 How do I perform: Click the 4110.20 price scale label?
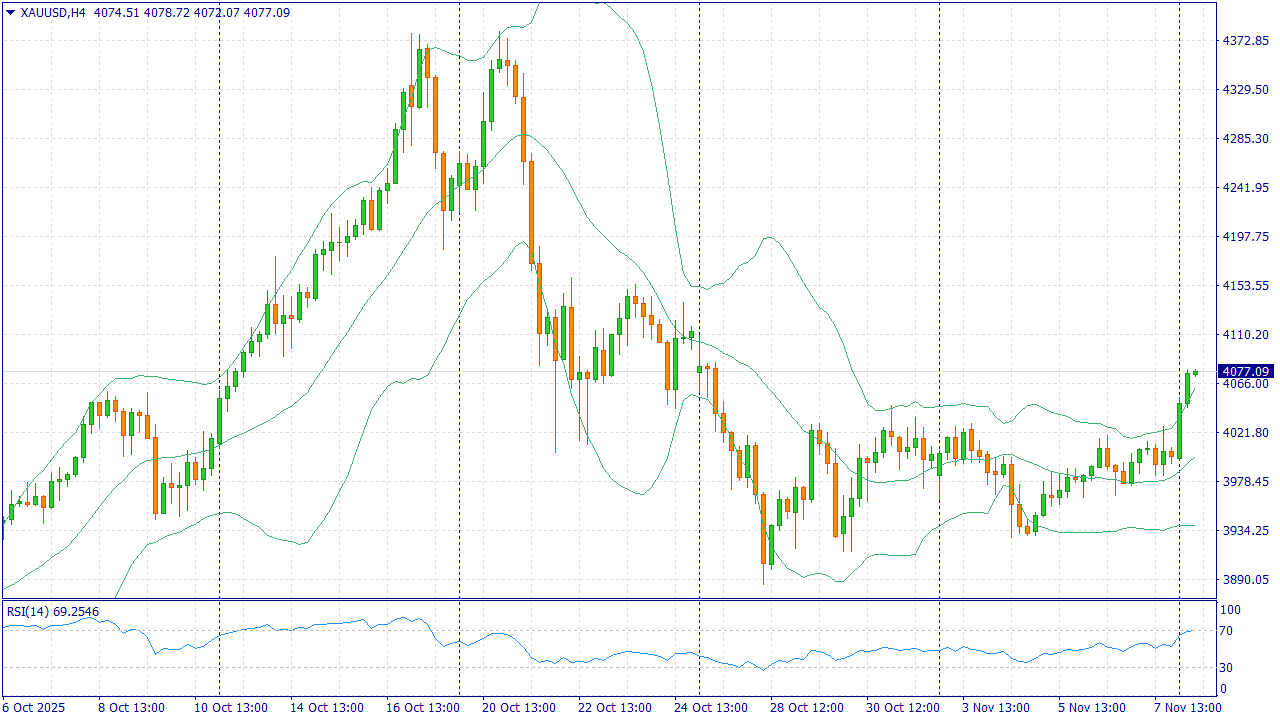pyautogui.click(x=1245, y=335)
